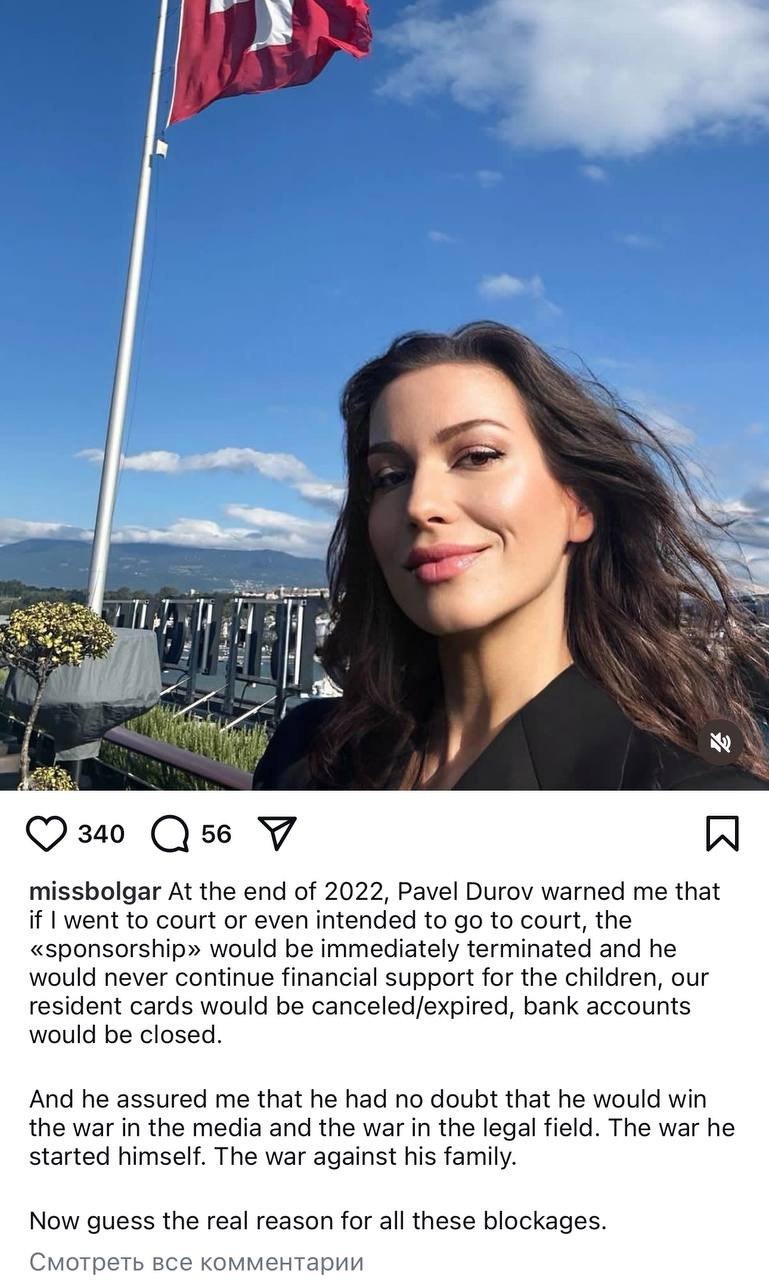Viewport: 769px width, 1280px height.
Task: Like the post with the heart icon
Action: coord(46,834)
